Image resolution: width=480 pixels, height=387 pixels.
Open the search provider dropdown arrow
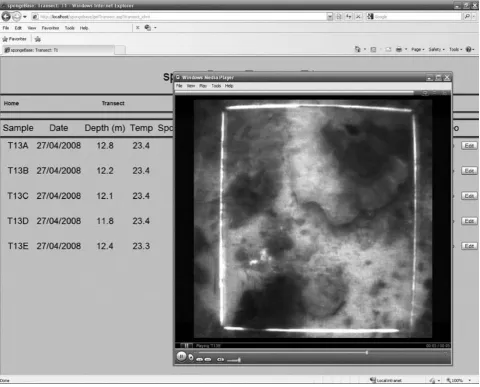point(474,16)
